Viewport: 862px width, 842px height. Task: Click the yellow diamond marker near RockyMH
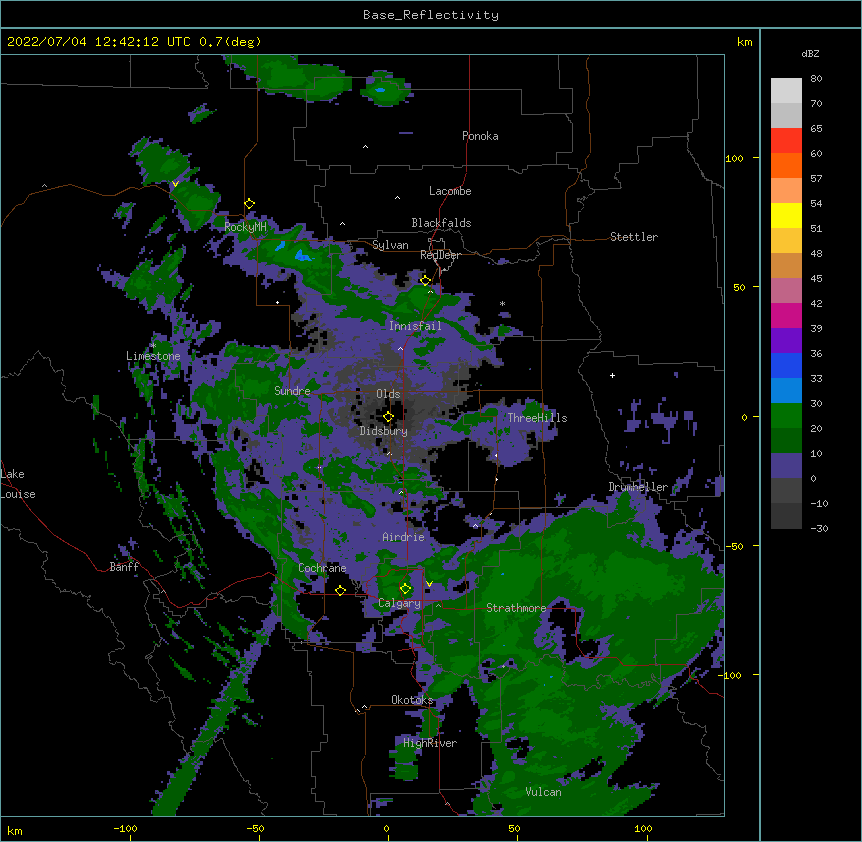click(250, 204)
